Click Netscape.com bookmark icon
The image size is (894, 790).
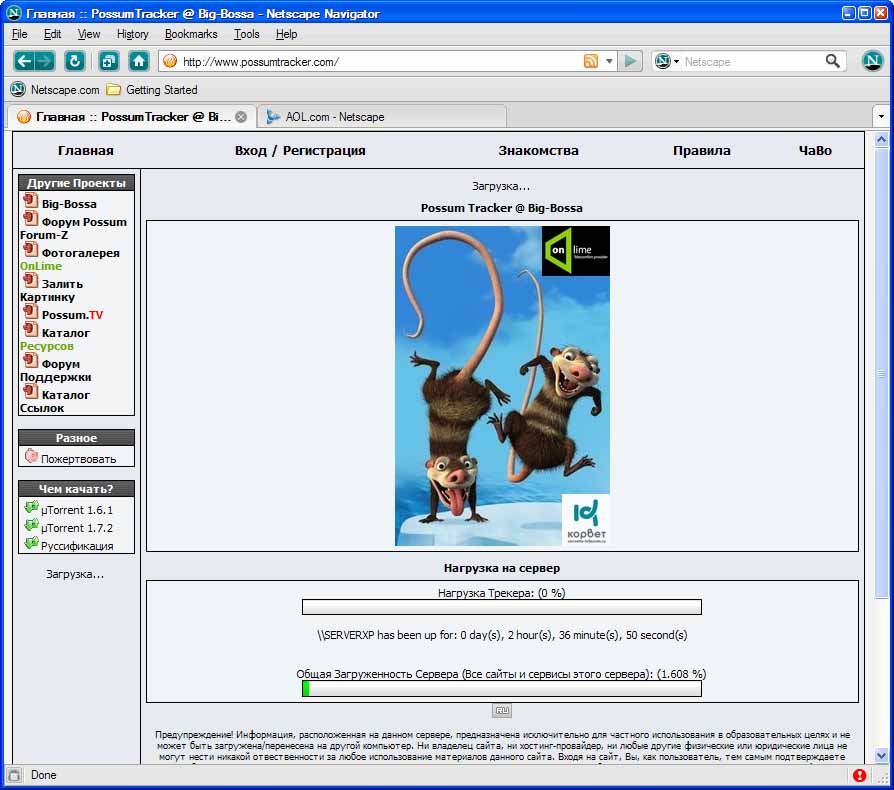coord(18,89)
